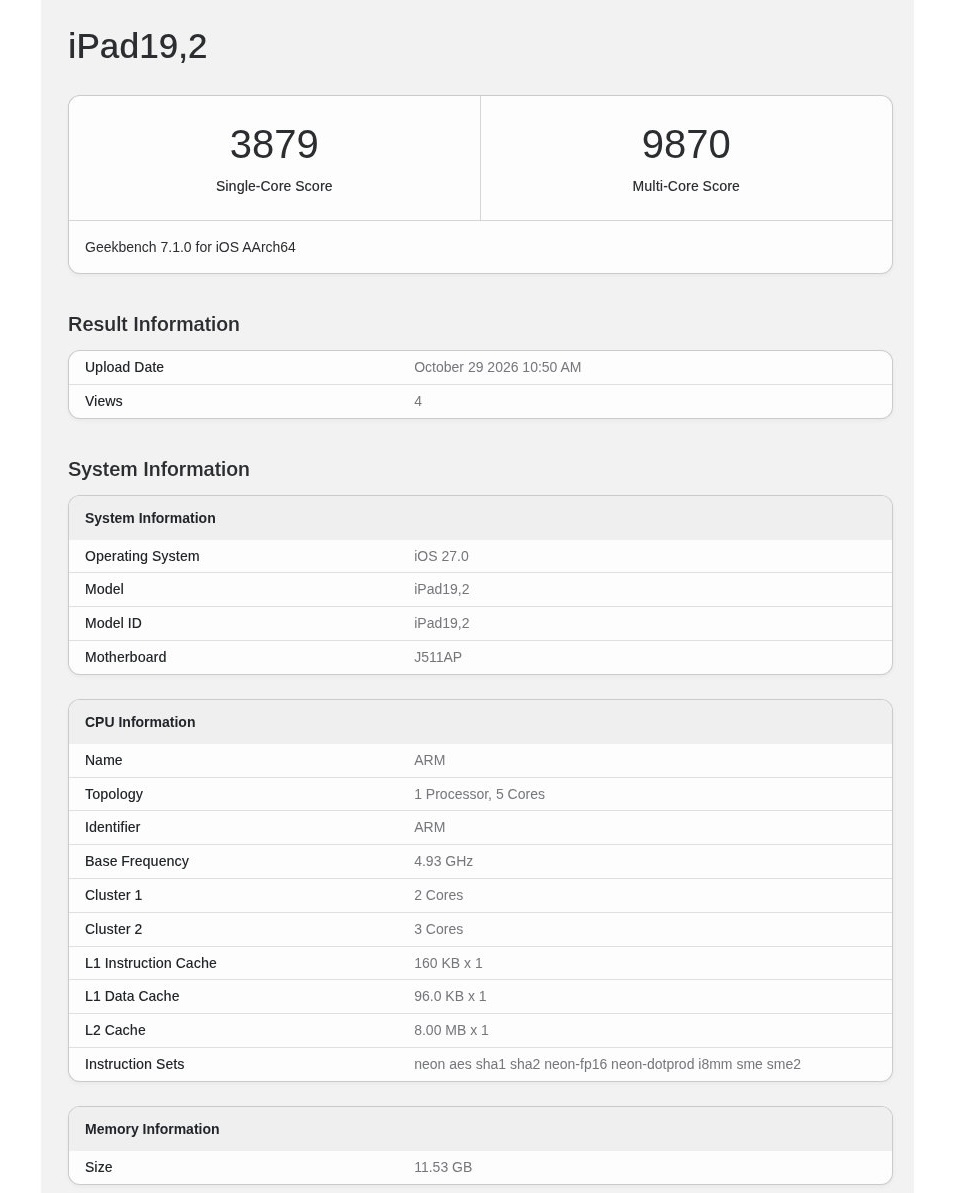Select the ARM value in Identifier row

pos(429,827)
